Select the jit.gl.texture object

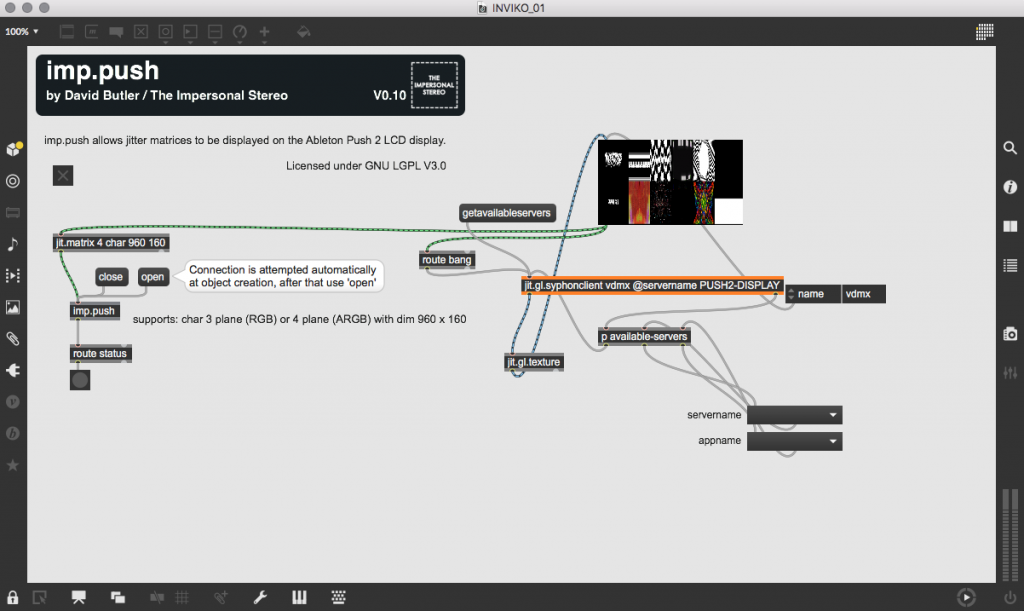click(x=534, y=362)
